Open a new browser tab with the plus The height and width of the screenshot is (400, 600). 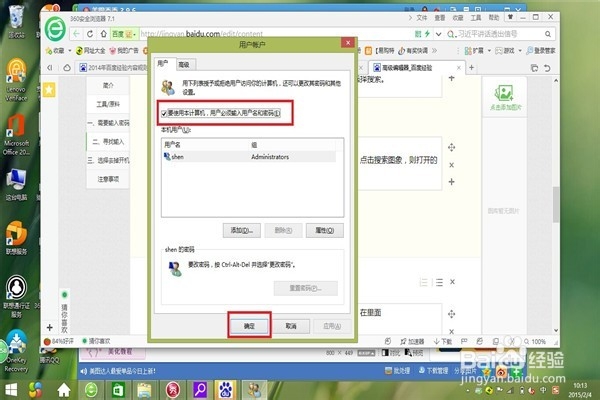471,68
